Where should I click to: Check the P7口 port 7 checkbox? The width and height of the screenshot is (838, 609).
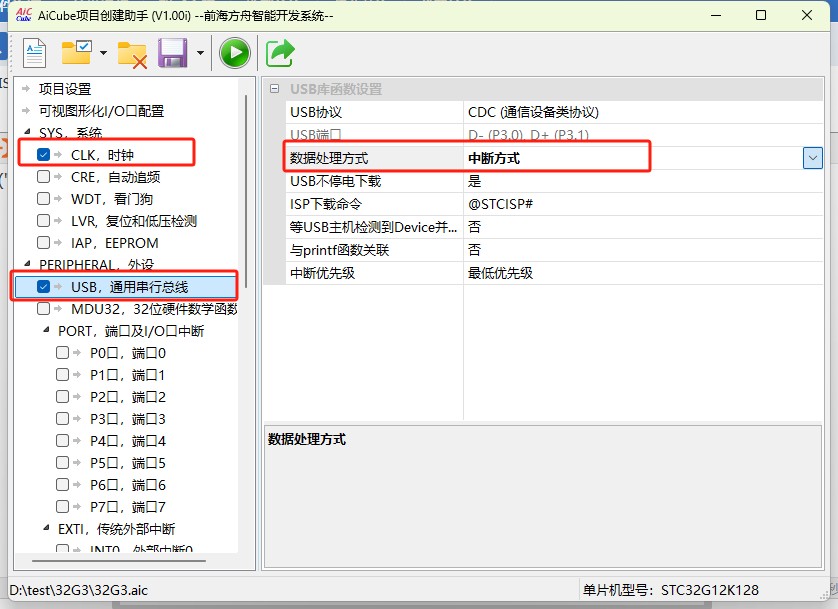tap(63, 506)
